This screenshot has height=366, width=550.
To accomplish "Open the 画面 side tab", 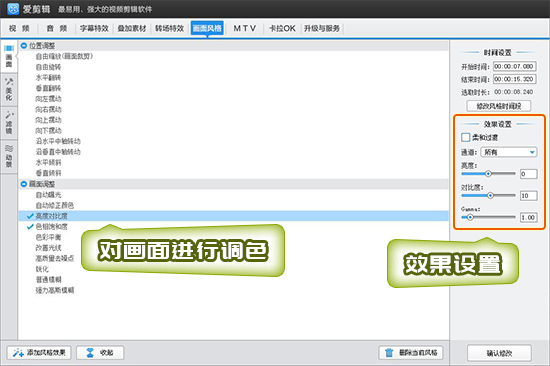I will click(x=9, y=56).
